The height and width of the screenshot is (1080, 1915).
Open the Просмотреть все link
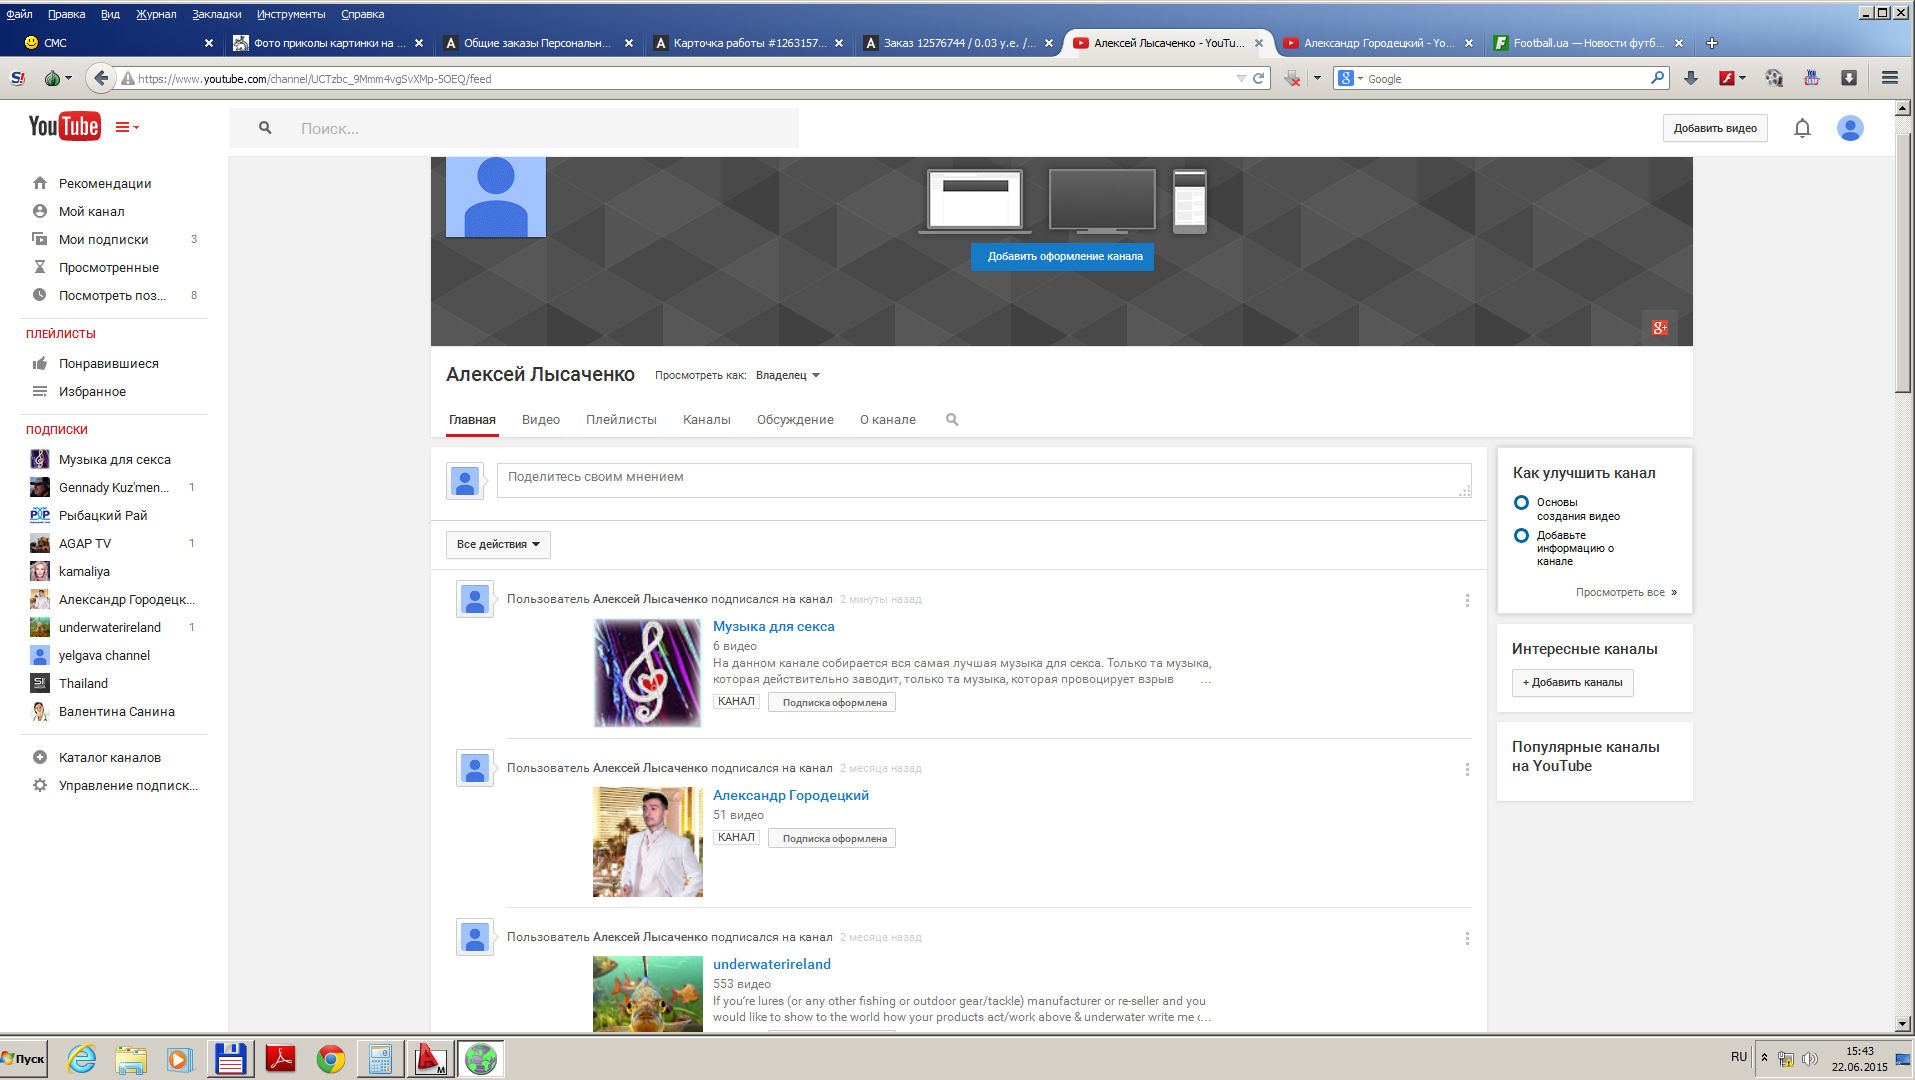pyautogui.click(x=1626, y=593)
